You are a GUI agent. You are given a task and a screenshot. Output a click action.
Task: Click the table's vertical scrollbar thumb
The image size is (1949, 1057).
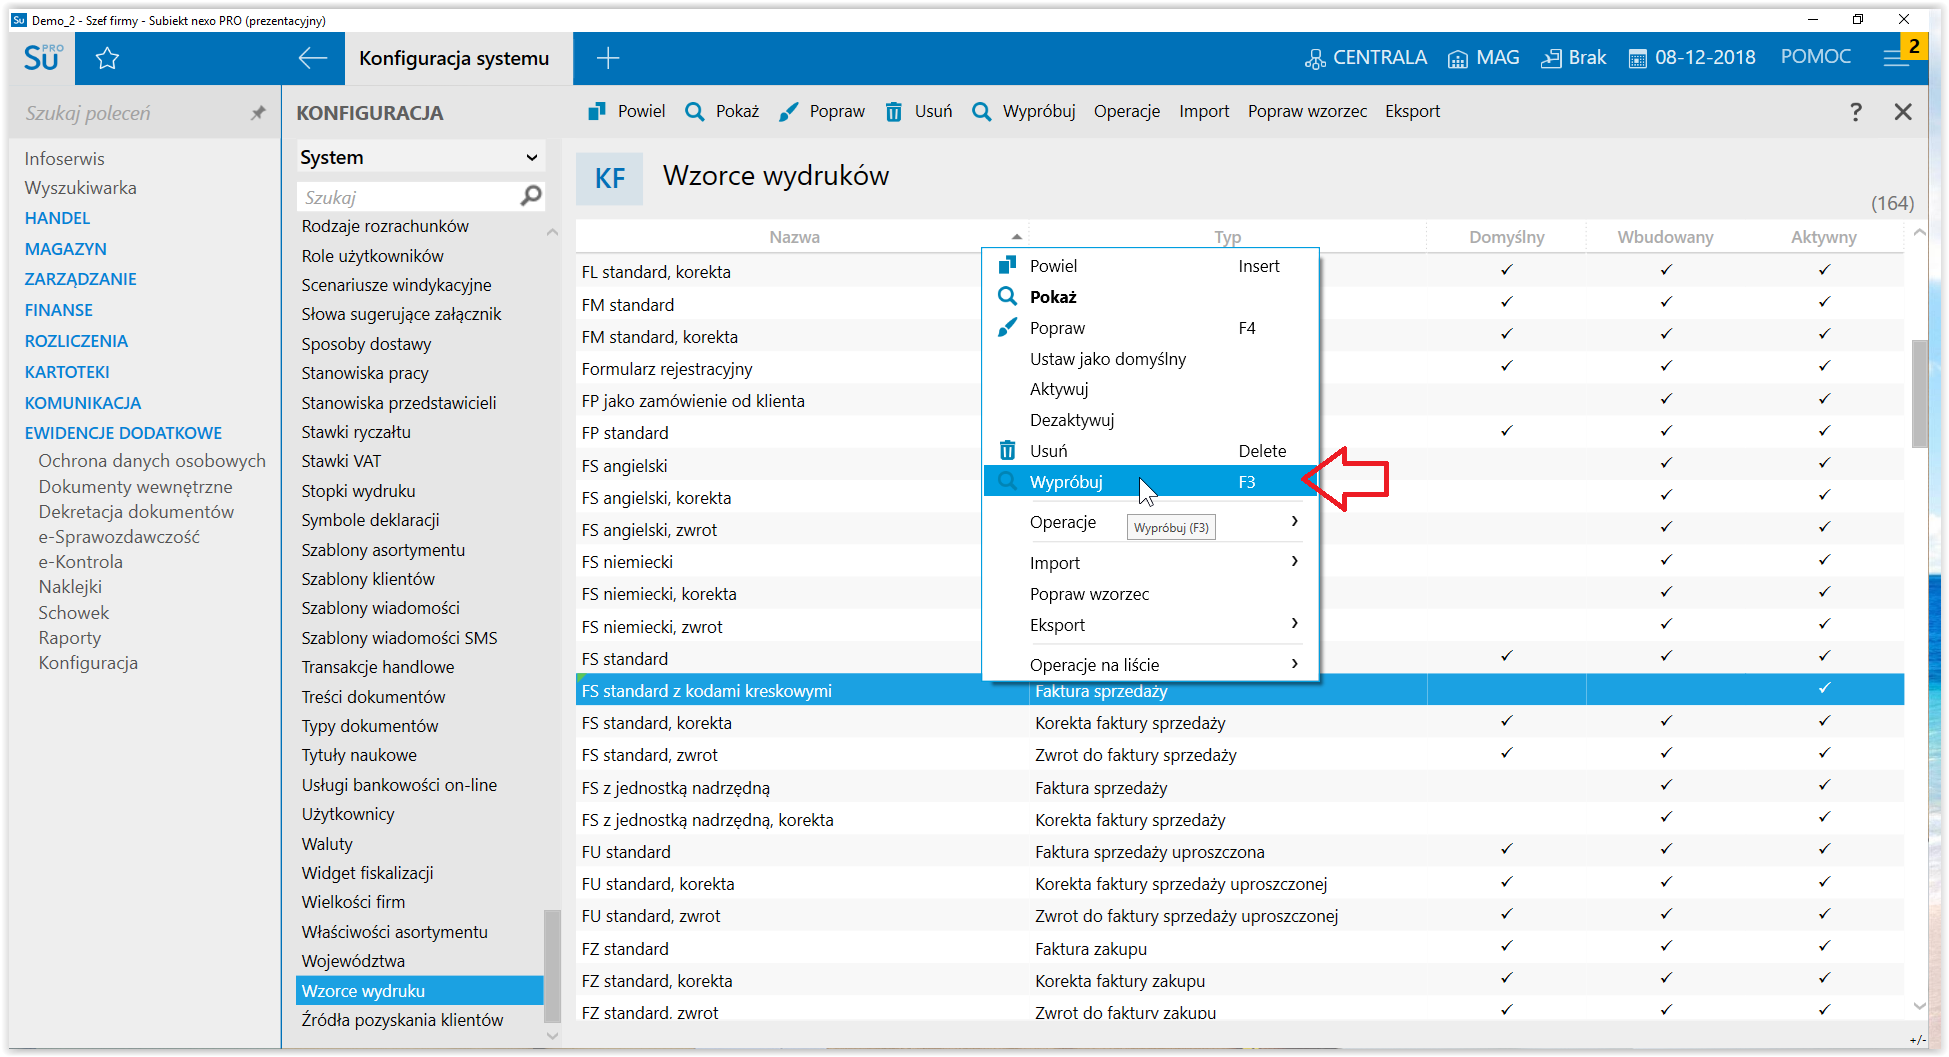1919,394
